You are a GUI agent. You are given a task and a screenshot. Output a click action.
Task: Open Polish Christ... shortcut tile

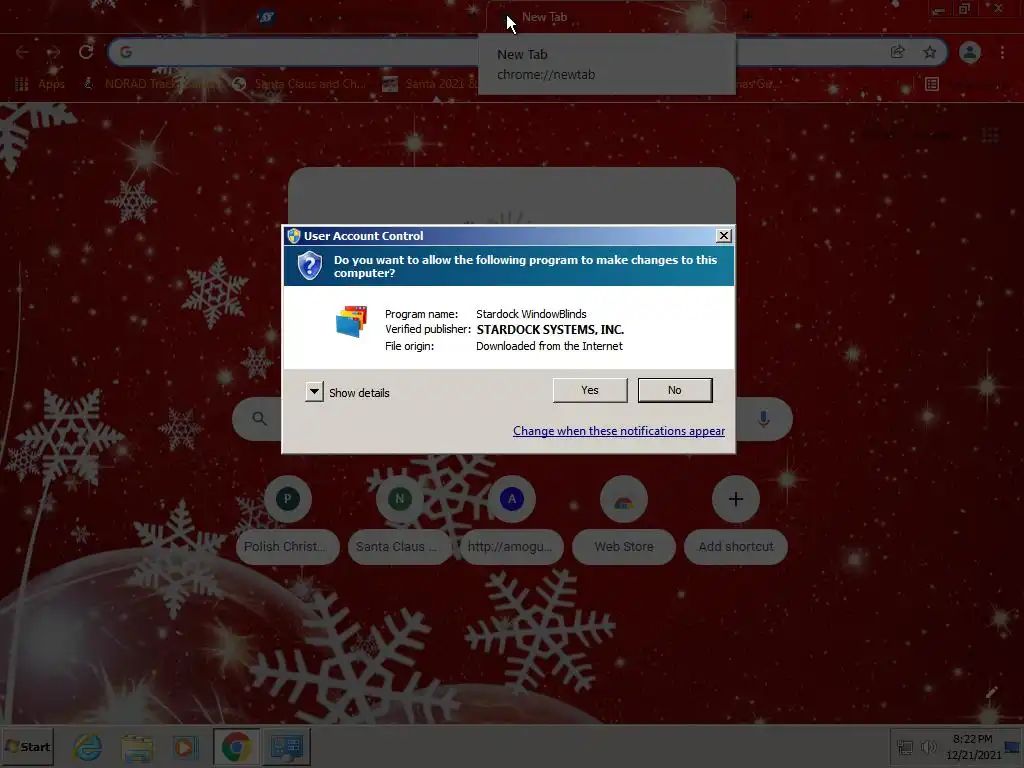point(287,522)
